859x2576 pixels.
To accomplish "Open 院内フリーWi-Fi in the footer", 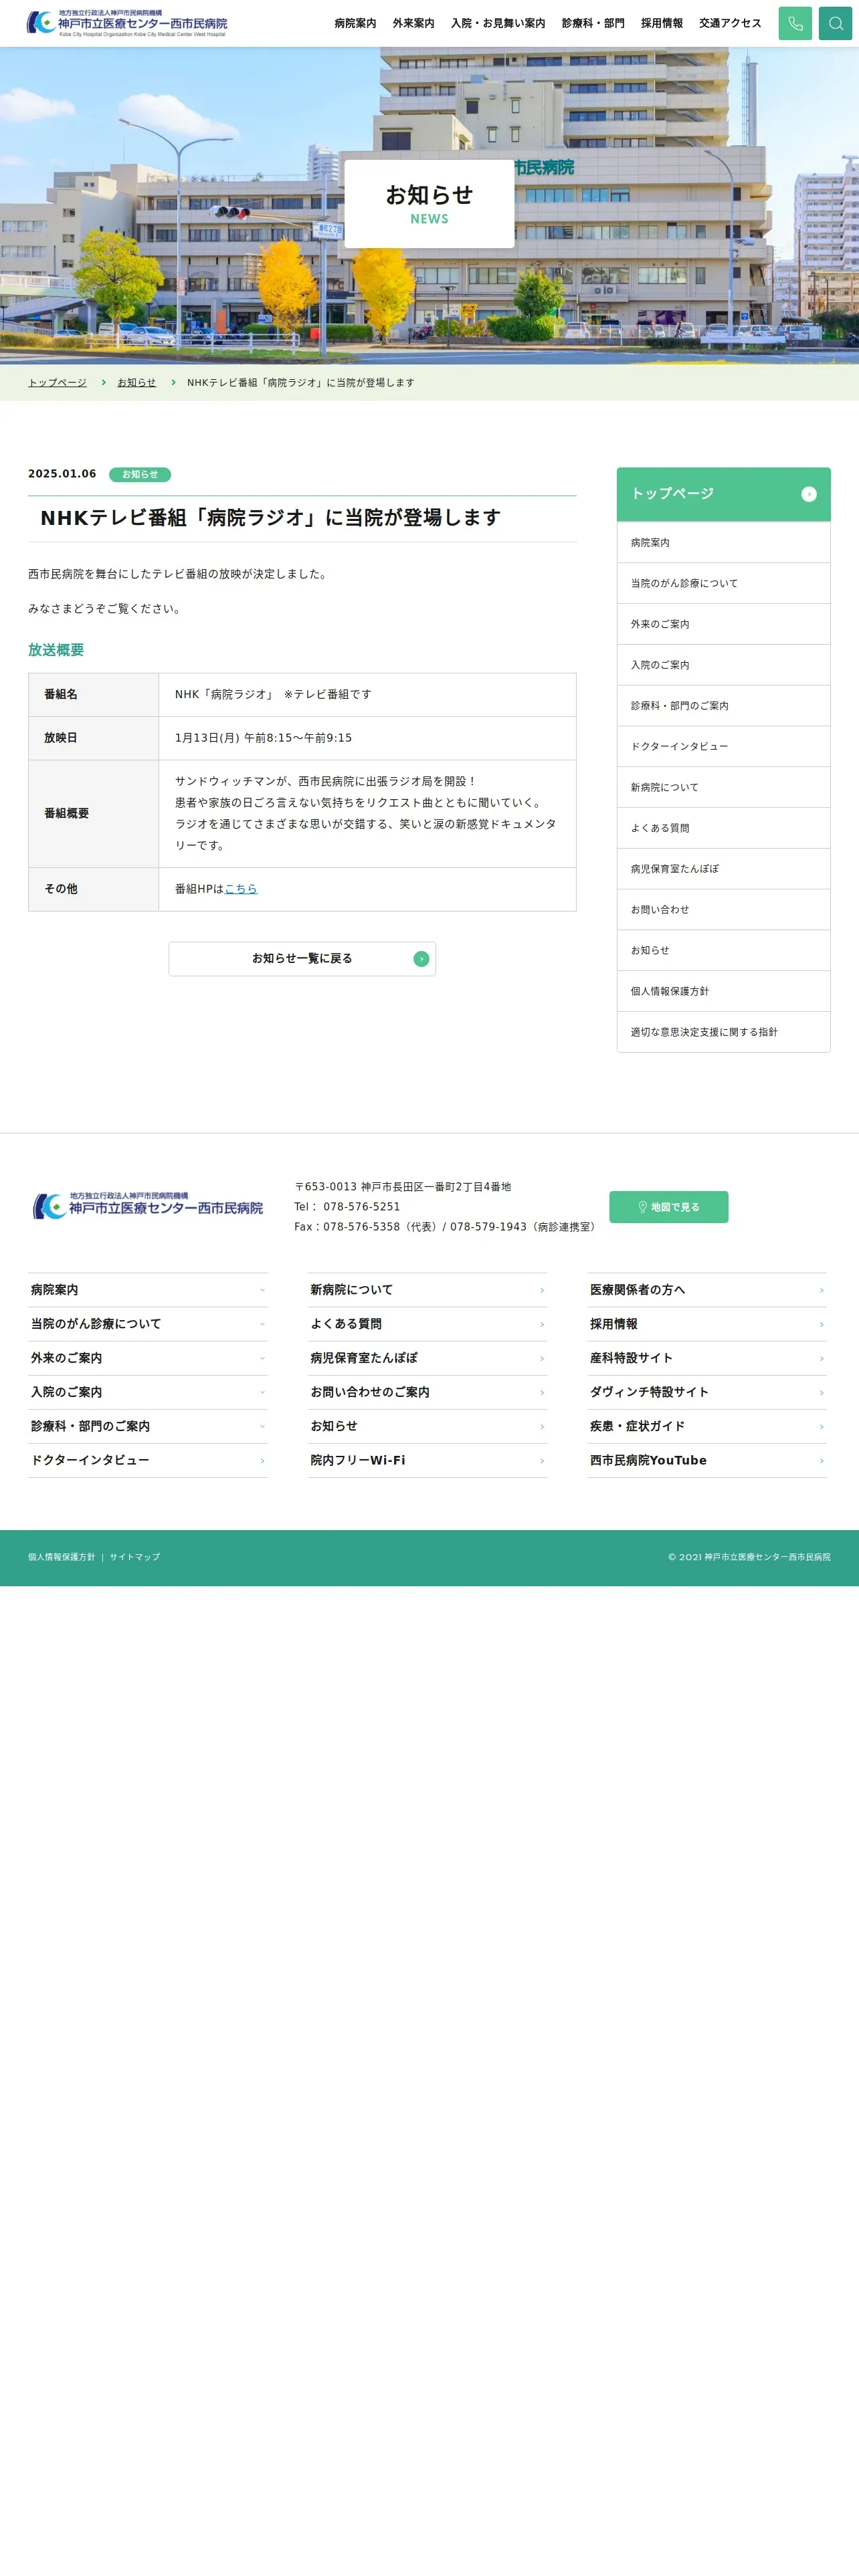I will 427,1461.
